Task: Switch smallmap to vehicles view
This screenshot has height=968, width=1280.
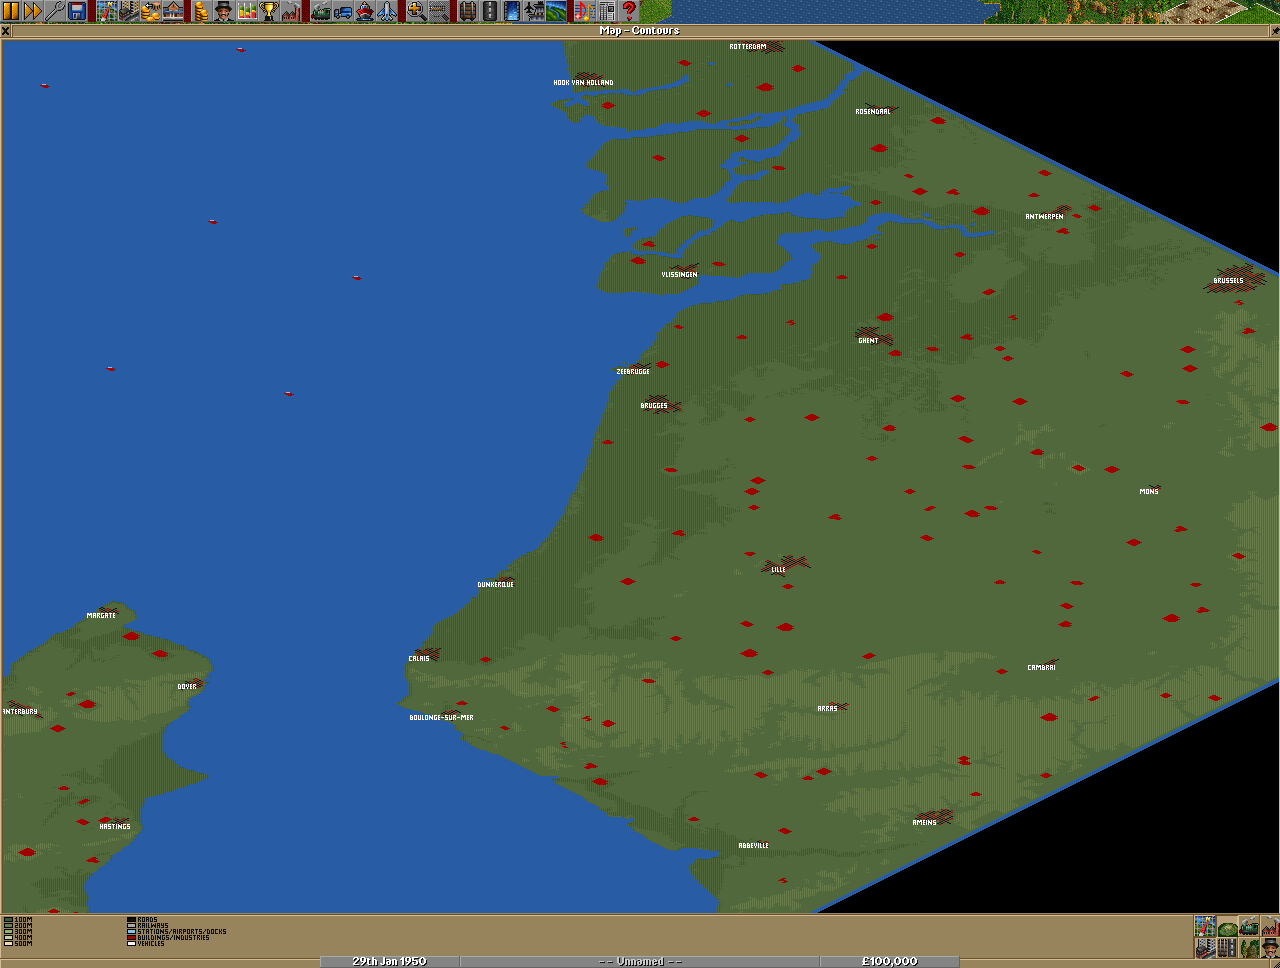Action: (x=1249, y=926)
